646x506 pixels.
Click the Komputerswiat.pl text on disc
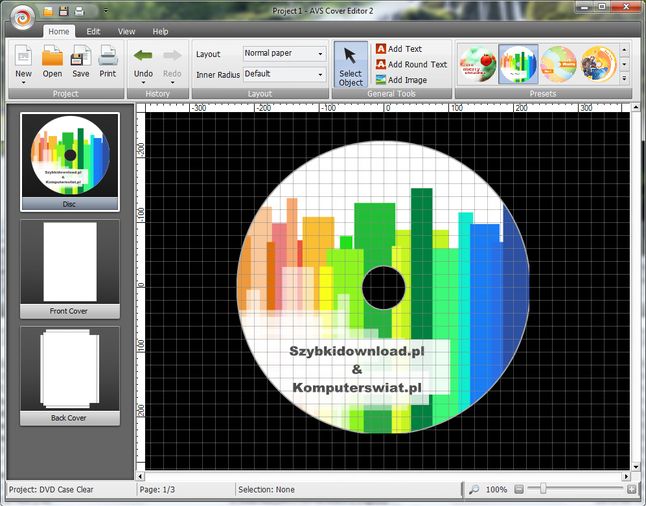tap(357, 388)
